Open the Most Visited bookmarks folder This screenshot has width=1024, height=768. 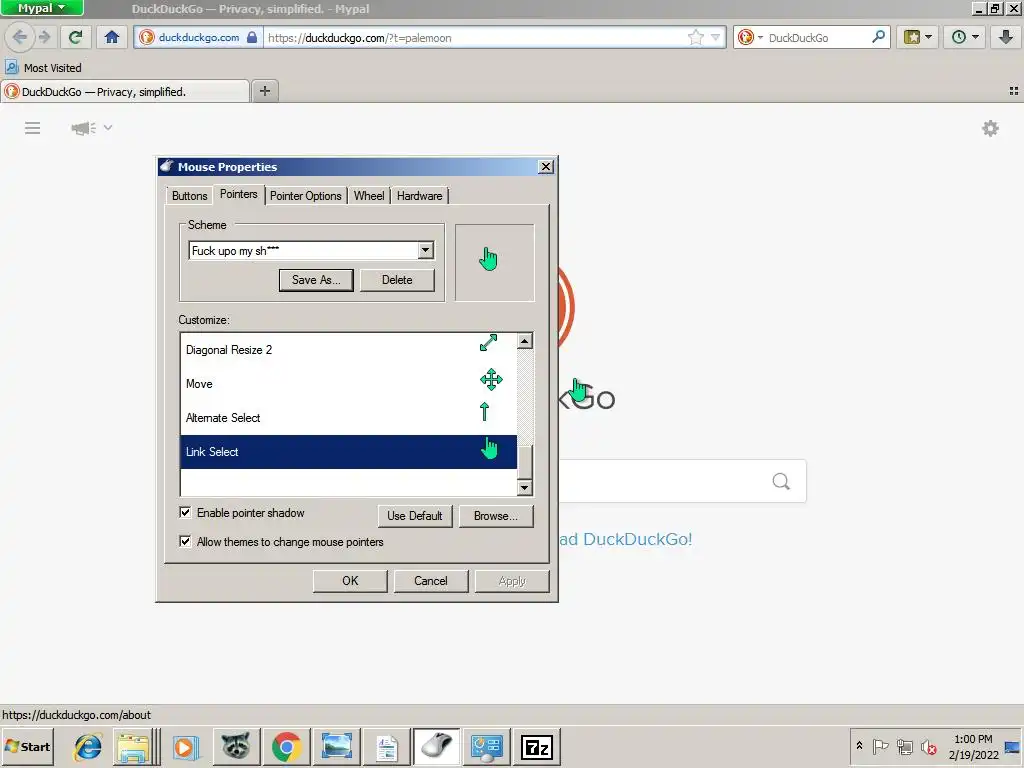tap(44, 67)
